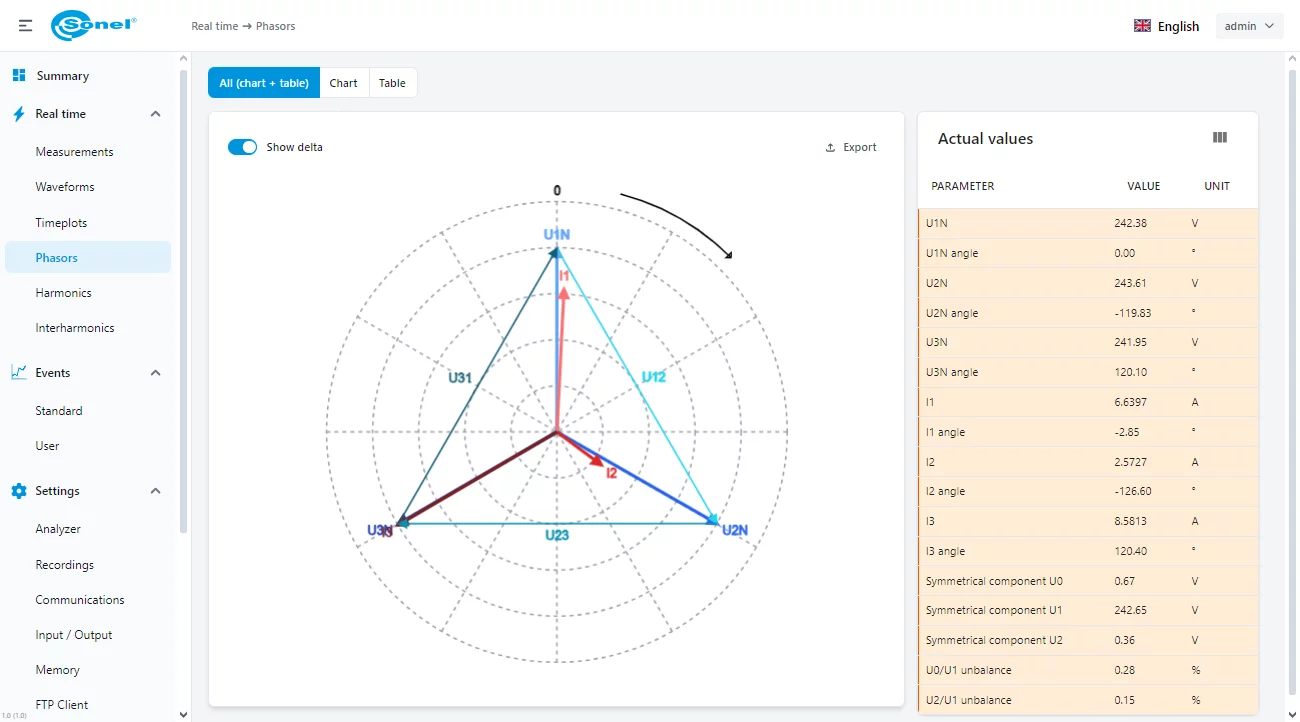Collapse the Settings section chevron
Viewport: 1300px width, 722px height.
[155, 491]
